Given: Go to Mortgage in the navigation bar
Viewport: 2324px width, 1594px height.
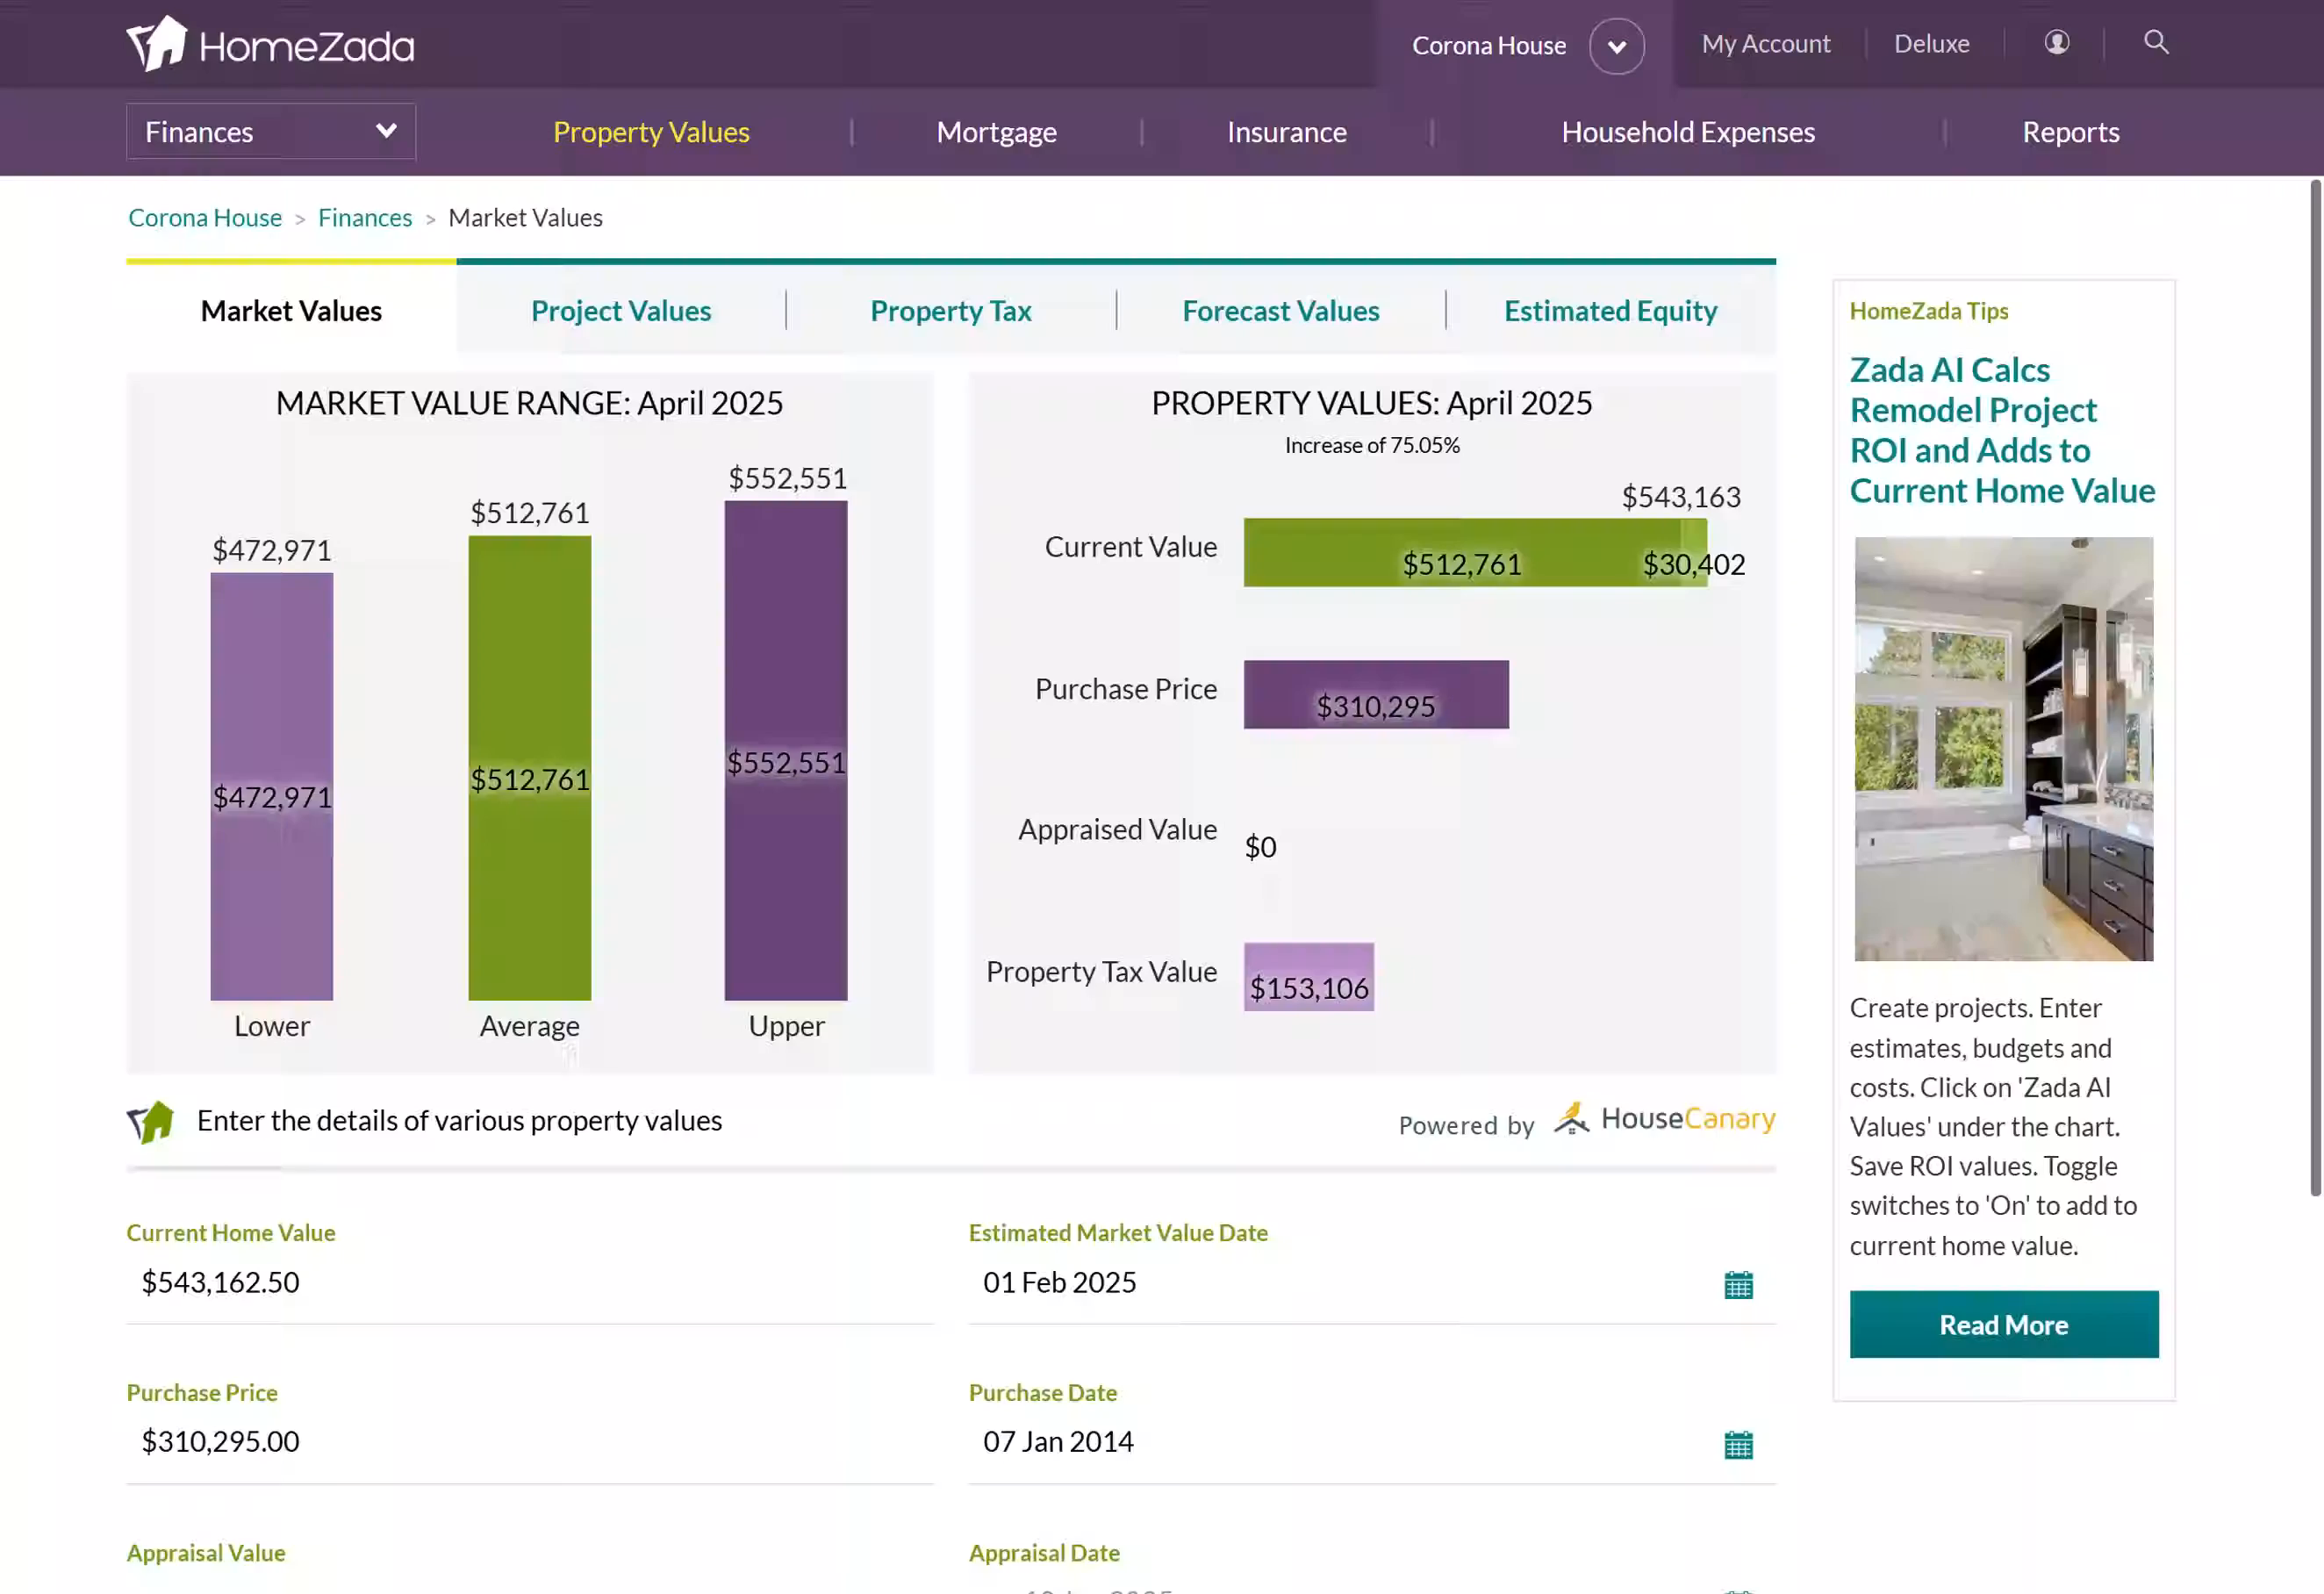Looking at the screenshot, I should (x=996, y=132).
